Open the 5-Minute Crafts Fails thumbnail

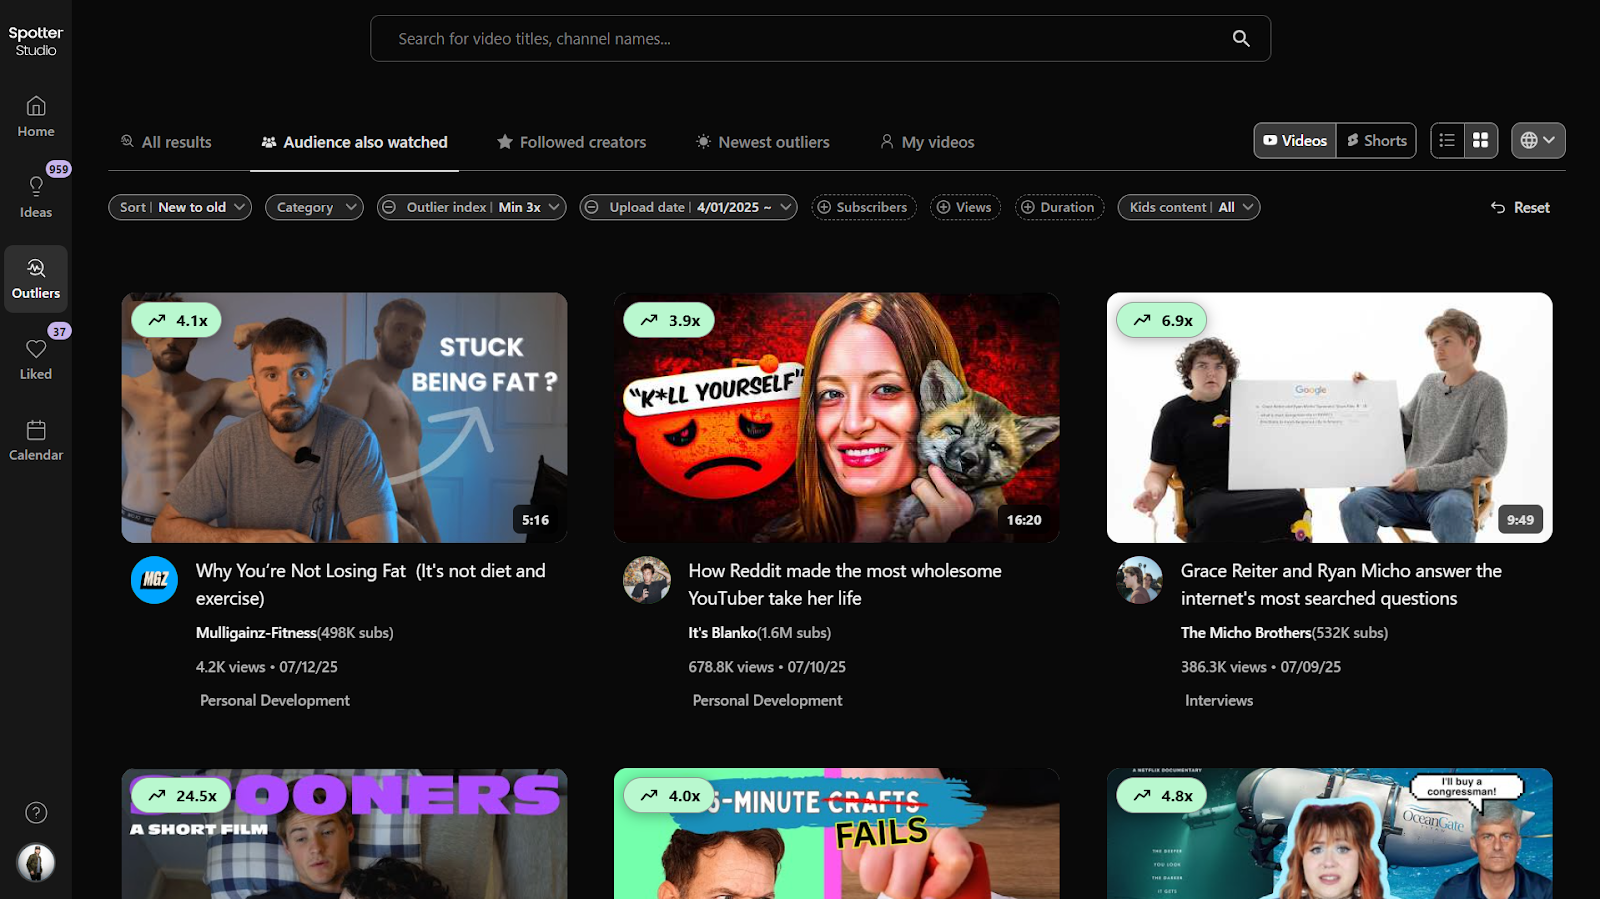837,834
